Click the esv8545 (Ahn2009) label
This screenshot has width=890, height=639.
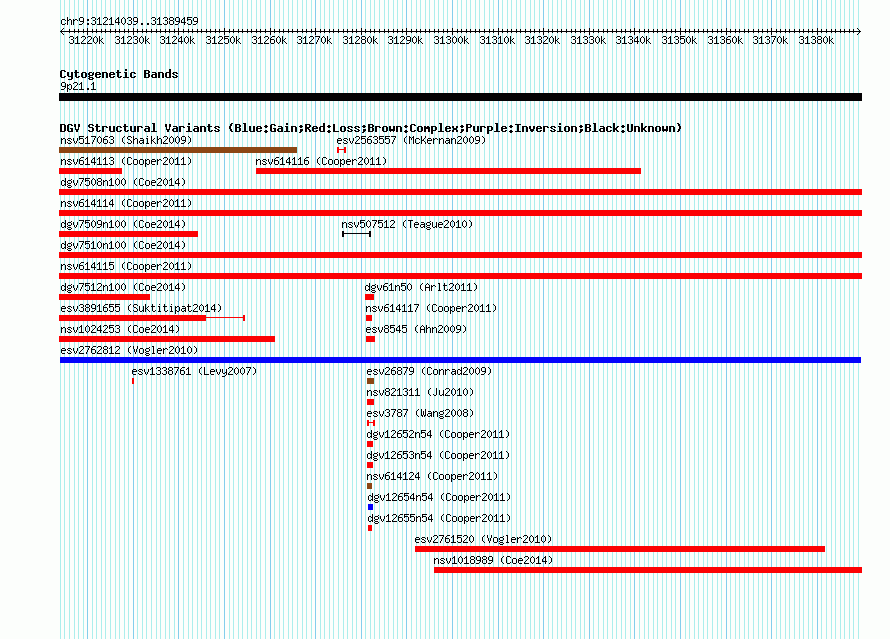[x=416, y=329]
